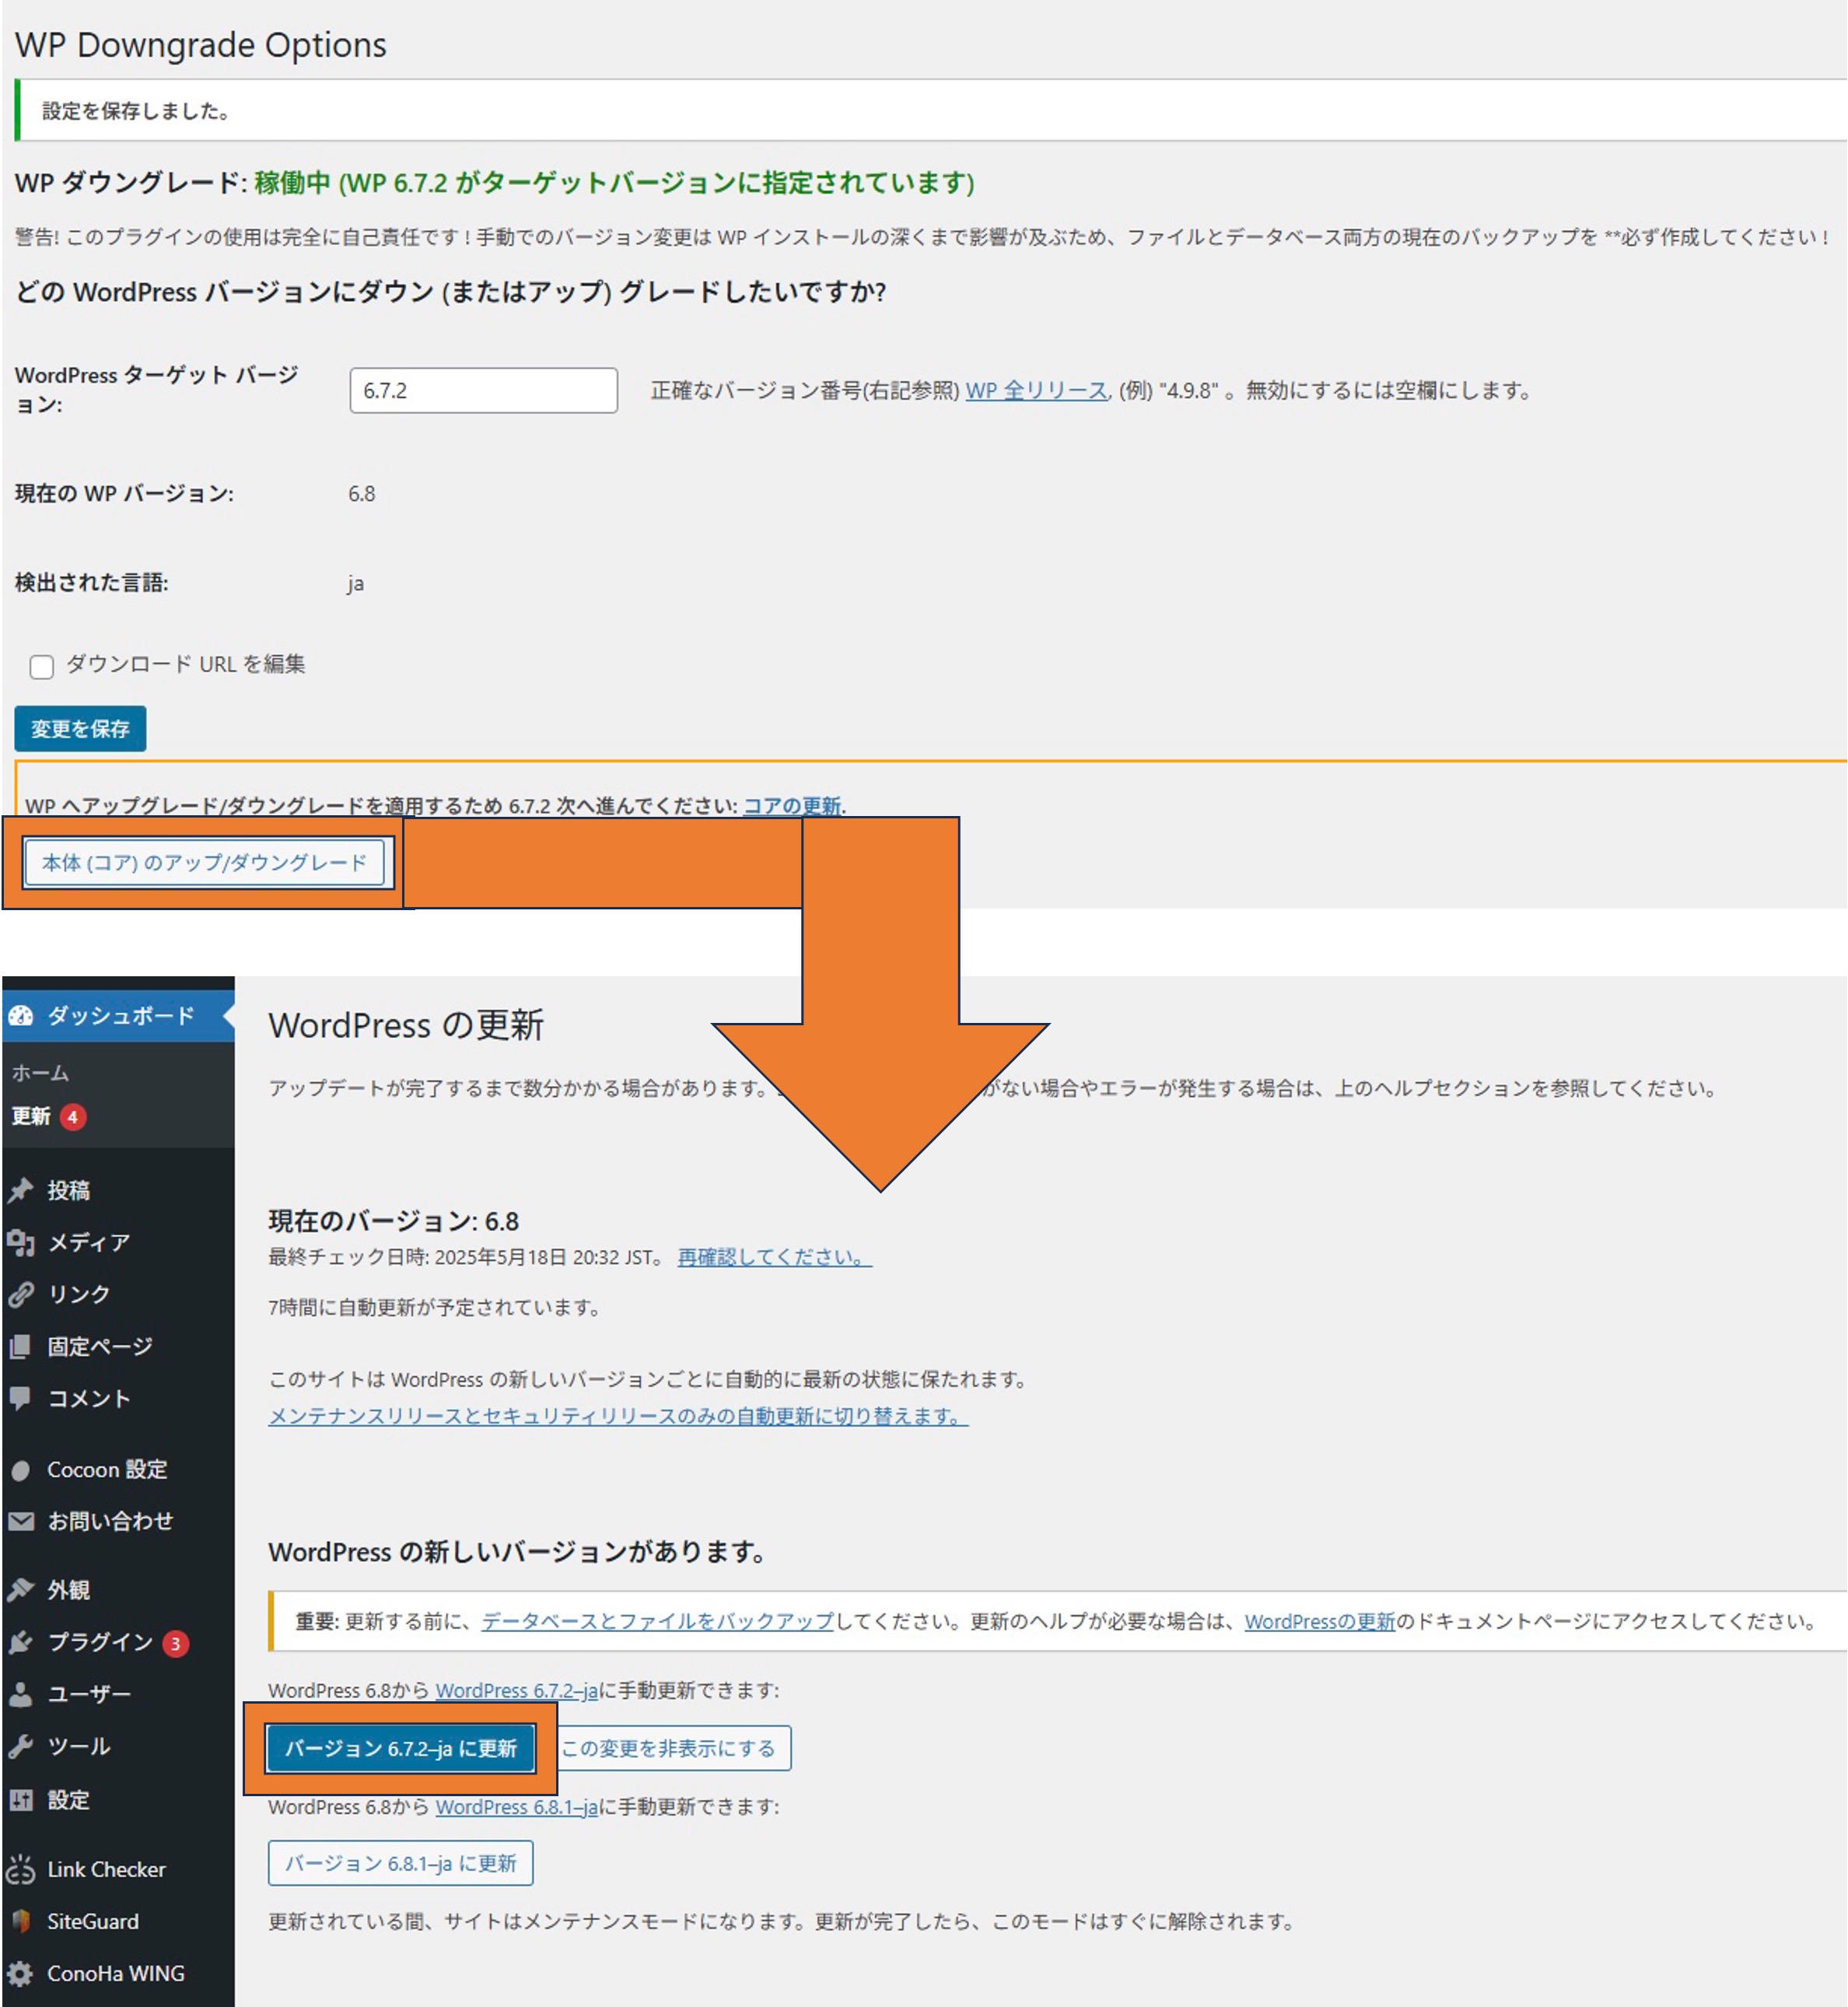This screenshot has width=1848, height=2007.
Task: Open ダッシュボード menu item
Action: coord(122,1016)
